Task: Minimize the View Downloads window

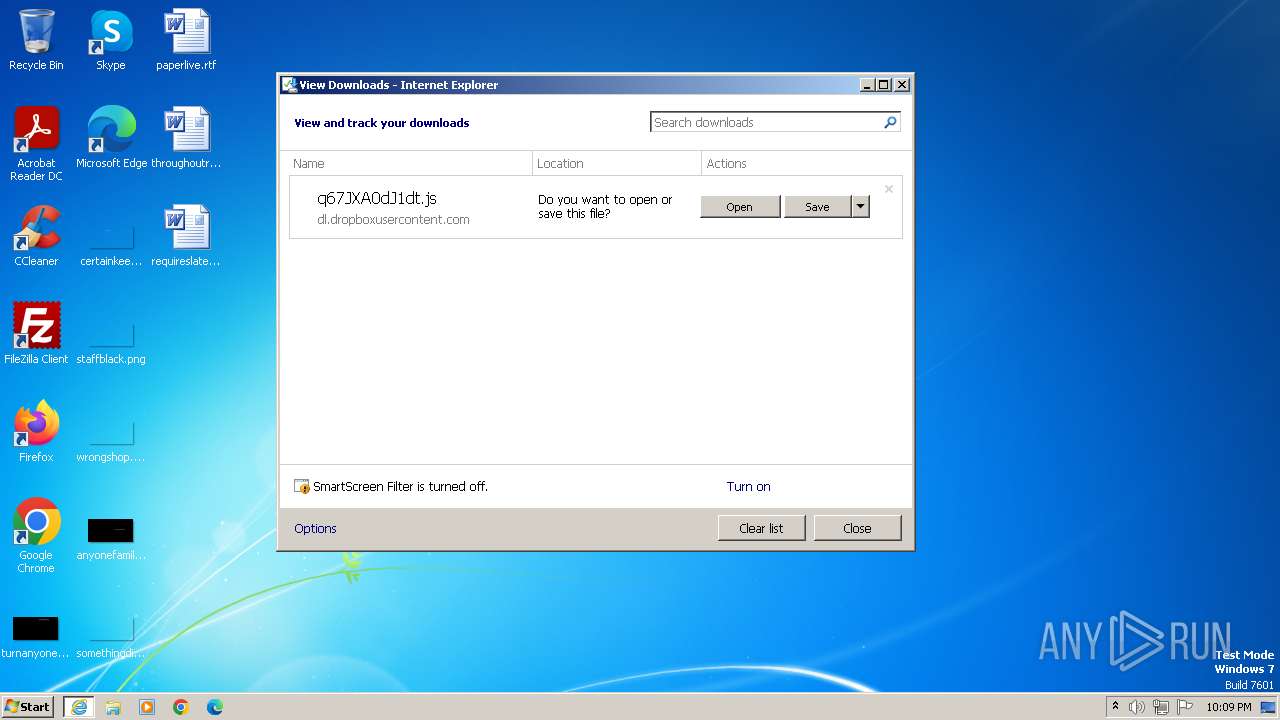Action: pos(867,85)
